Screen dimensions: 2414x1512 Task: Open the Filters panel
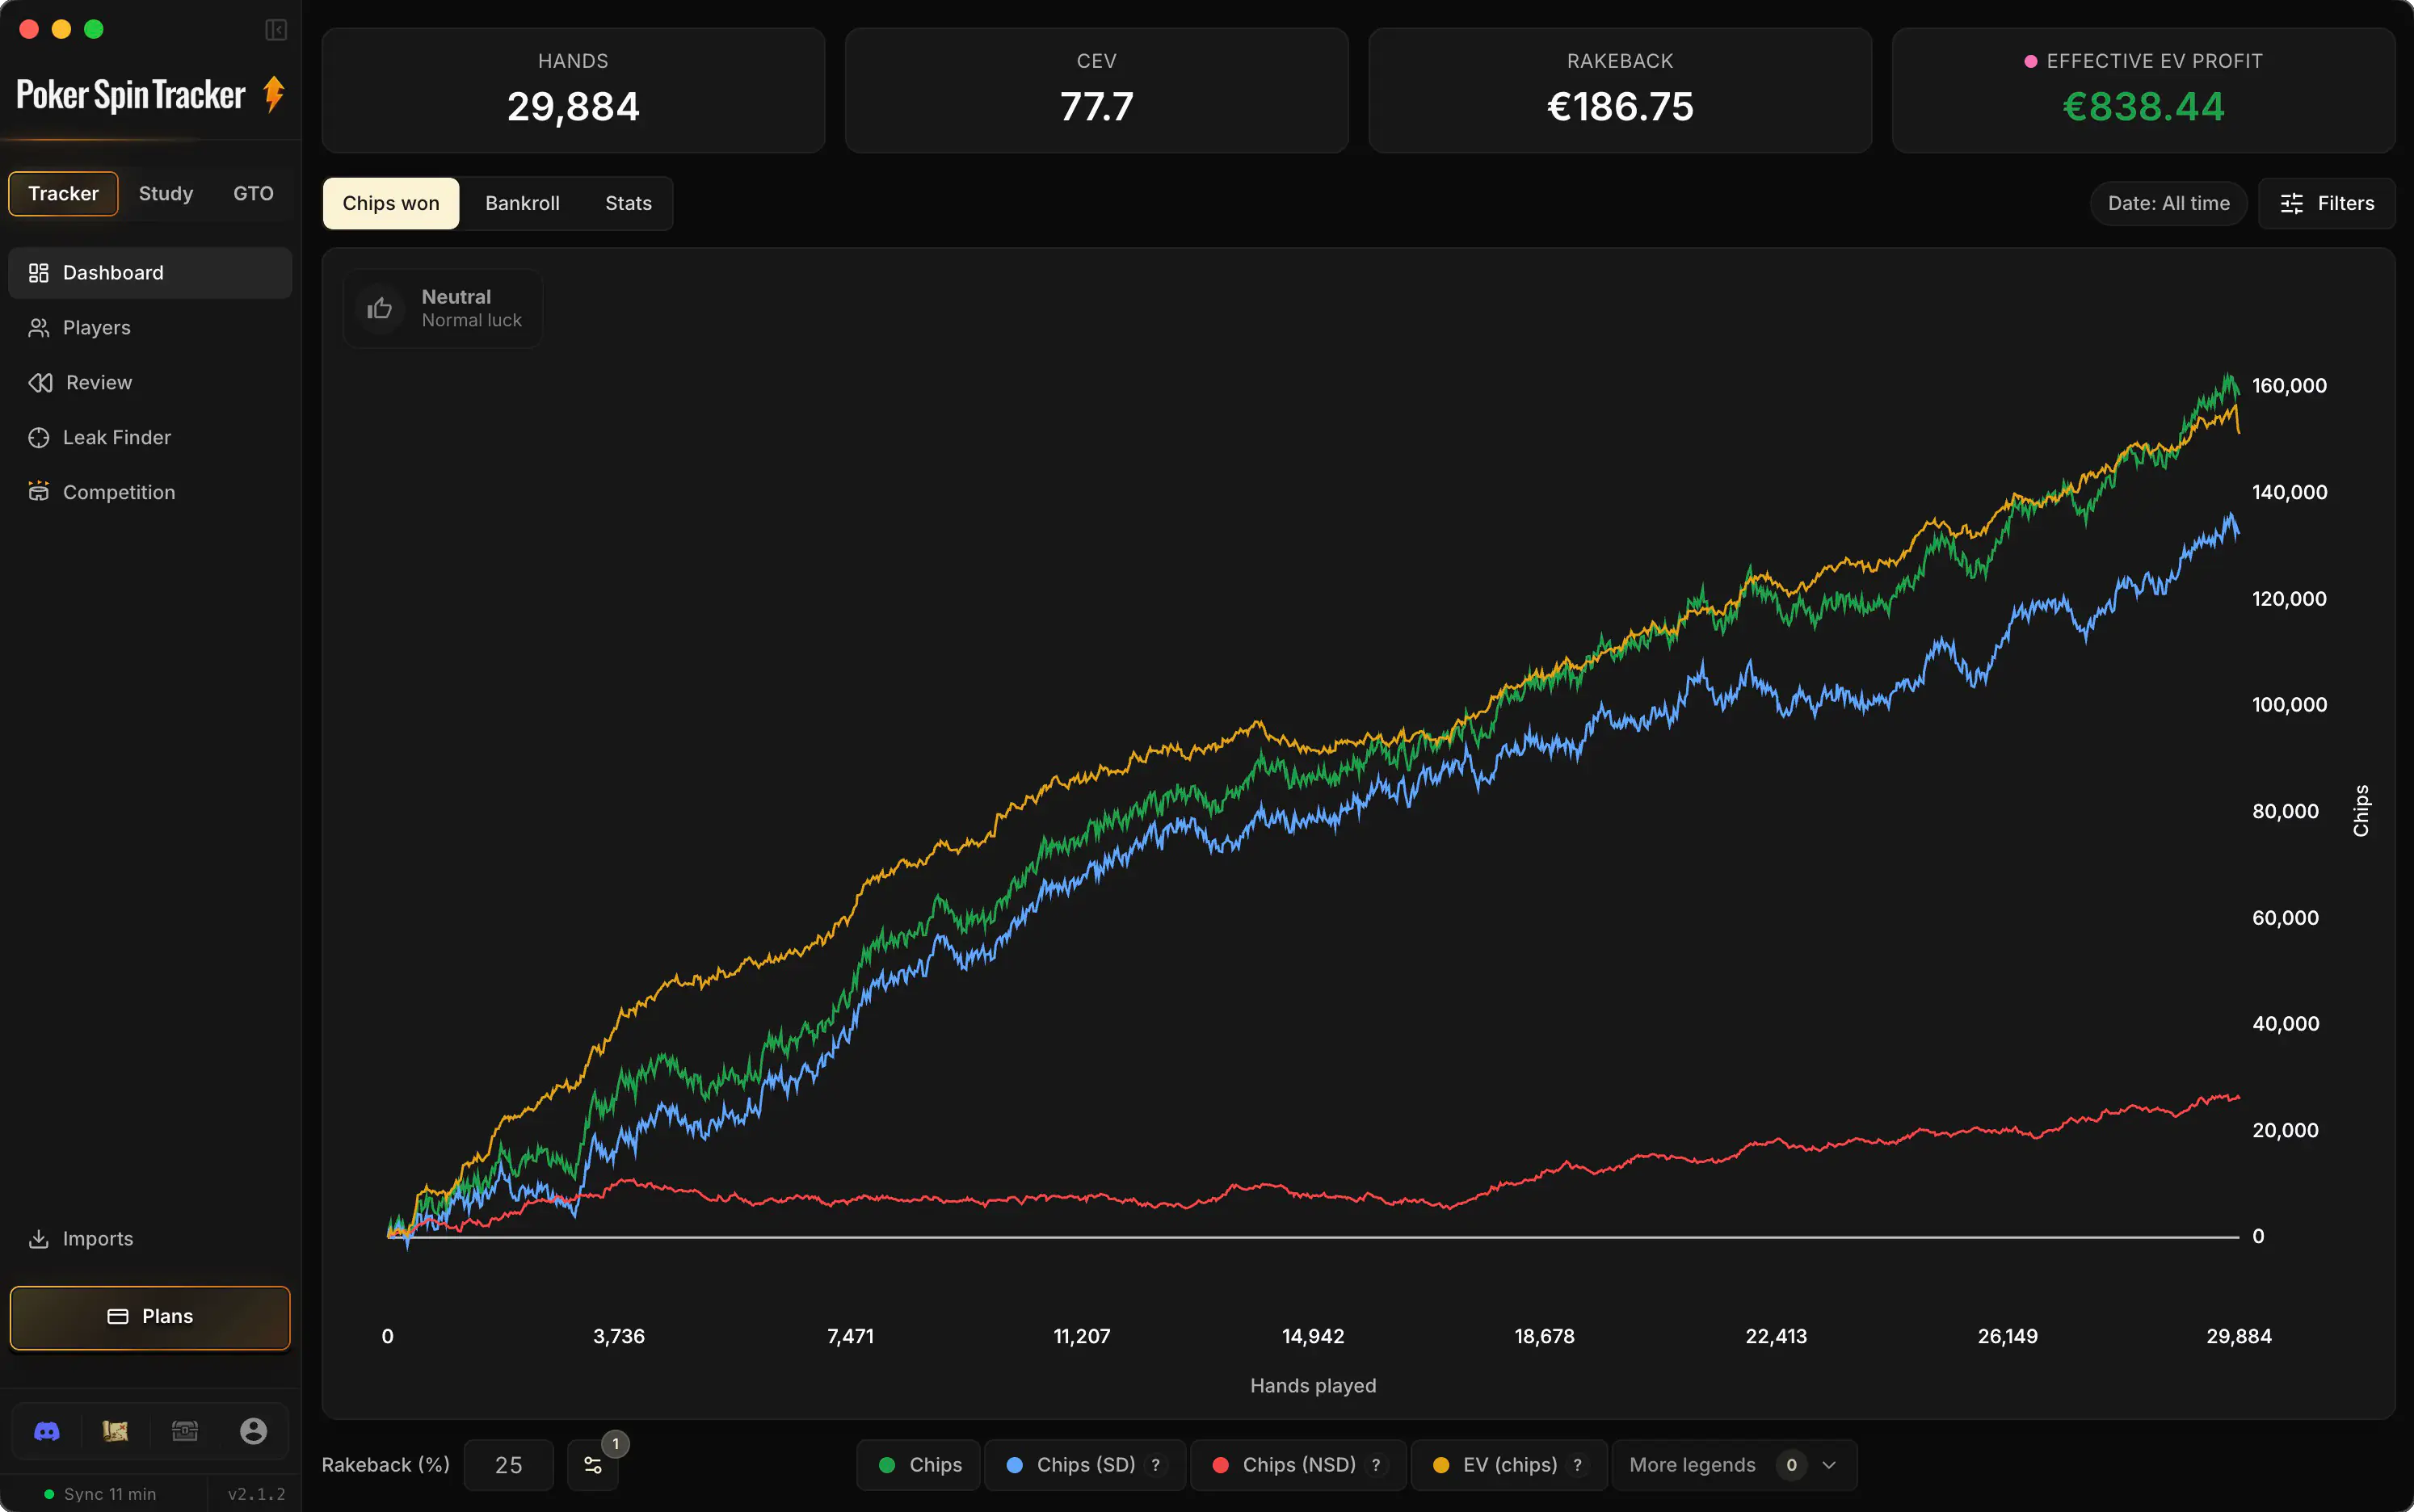coord(2327,204)
